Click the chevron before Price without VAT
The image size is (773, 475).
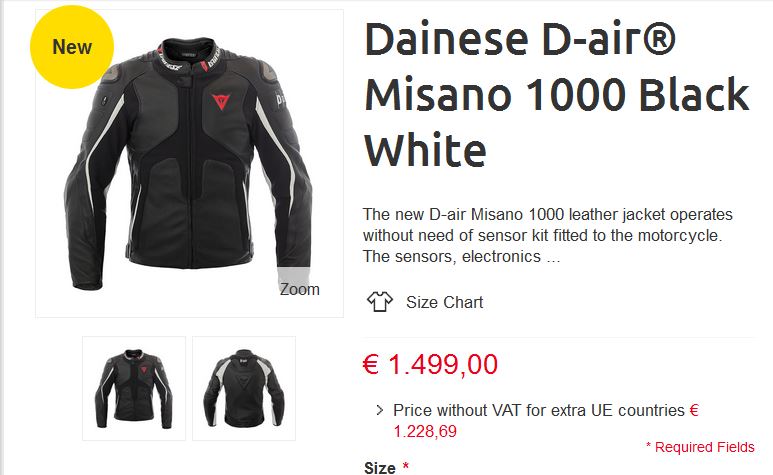(x=379, y=410)
